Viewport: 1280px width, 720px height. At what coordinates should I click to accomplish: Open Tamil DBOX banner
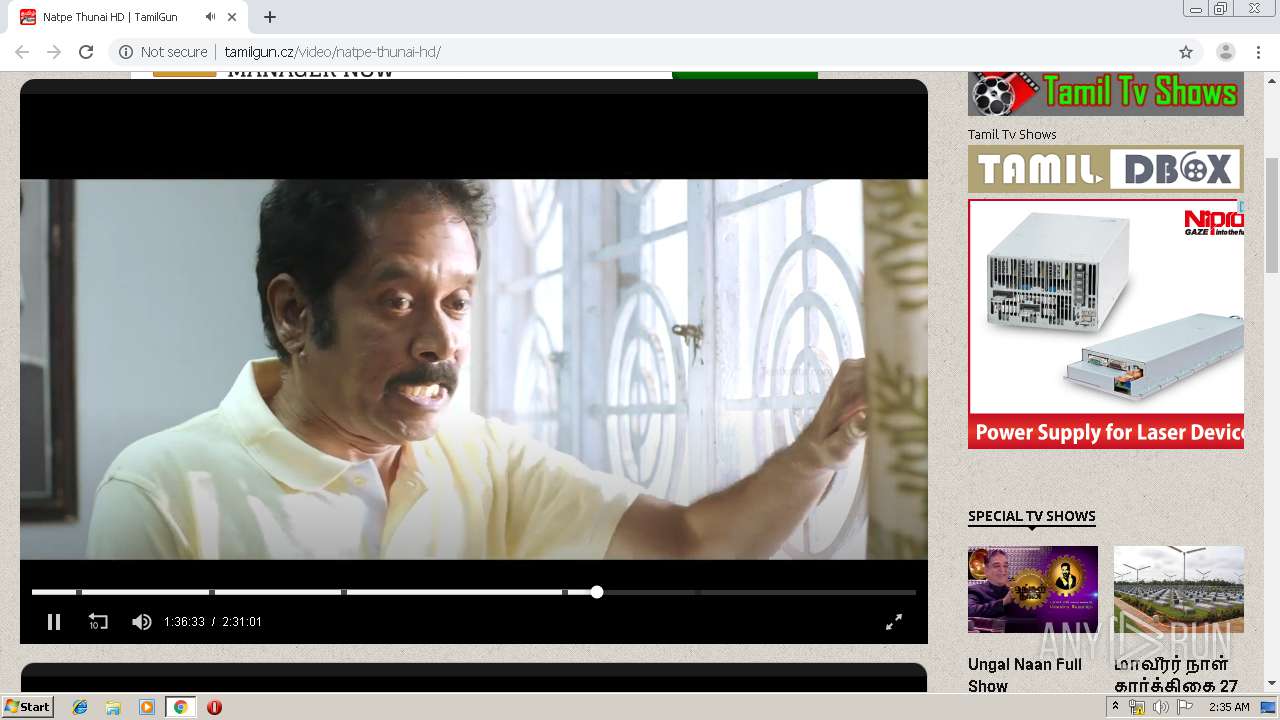tap(1106, 169)
